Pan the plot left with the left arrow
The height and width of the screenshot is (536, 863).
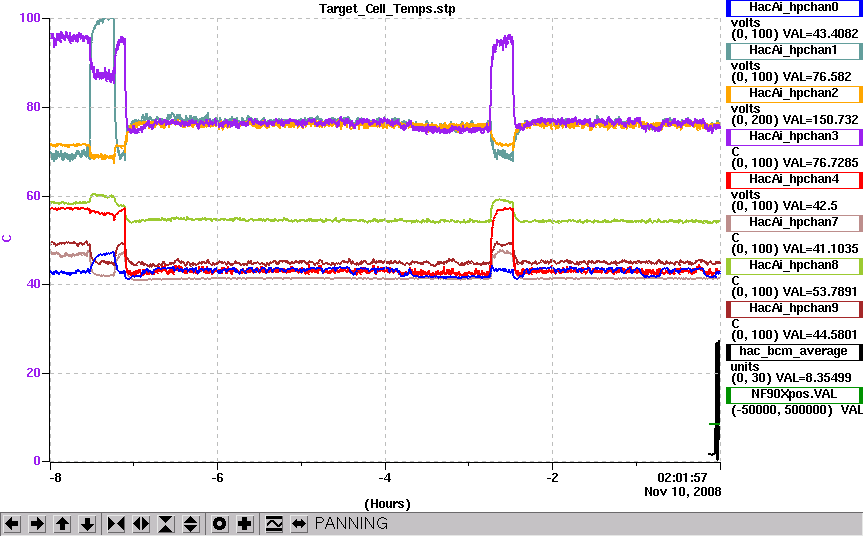[x=12, y=523]
